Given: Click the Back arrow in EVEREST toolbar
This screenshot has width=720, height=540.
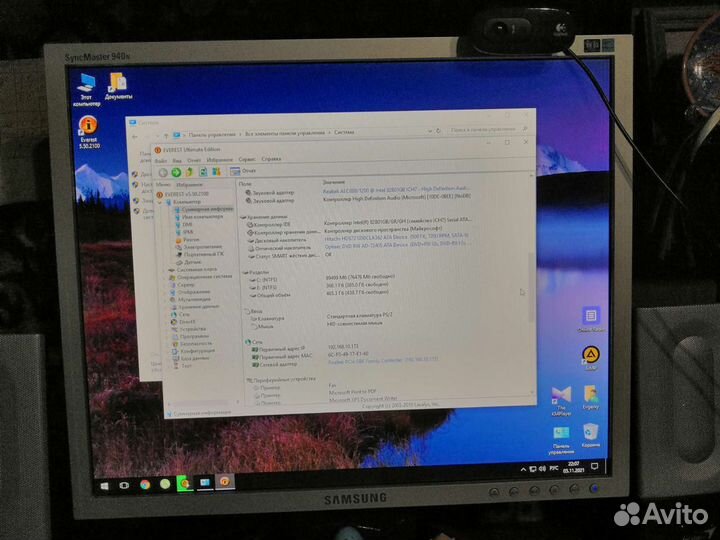Looking at the screenshot, I should (x=163, y=173).
